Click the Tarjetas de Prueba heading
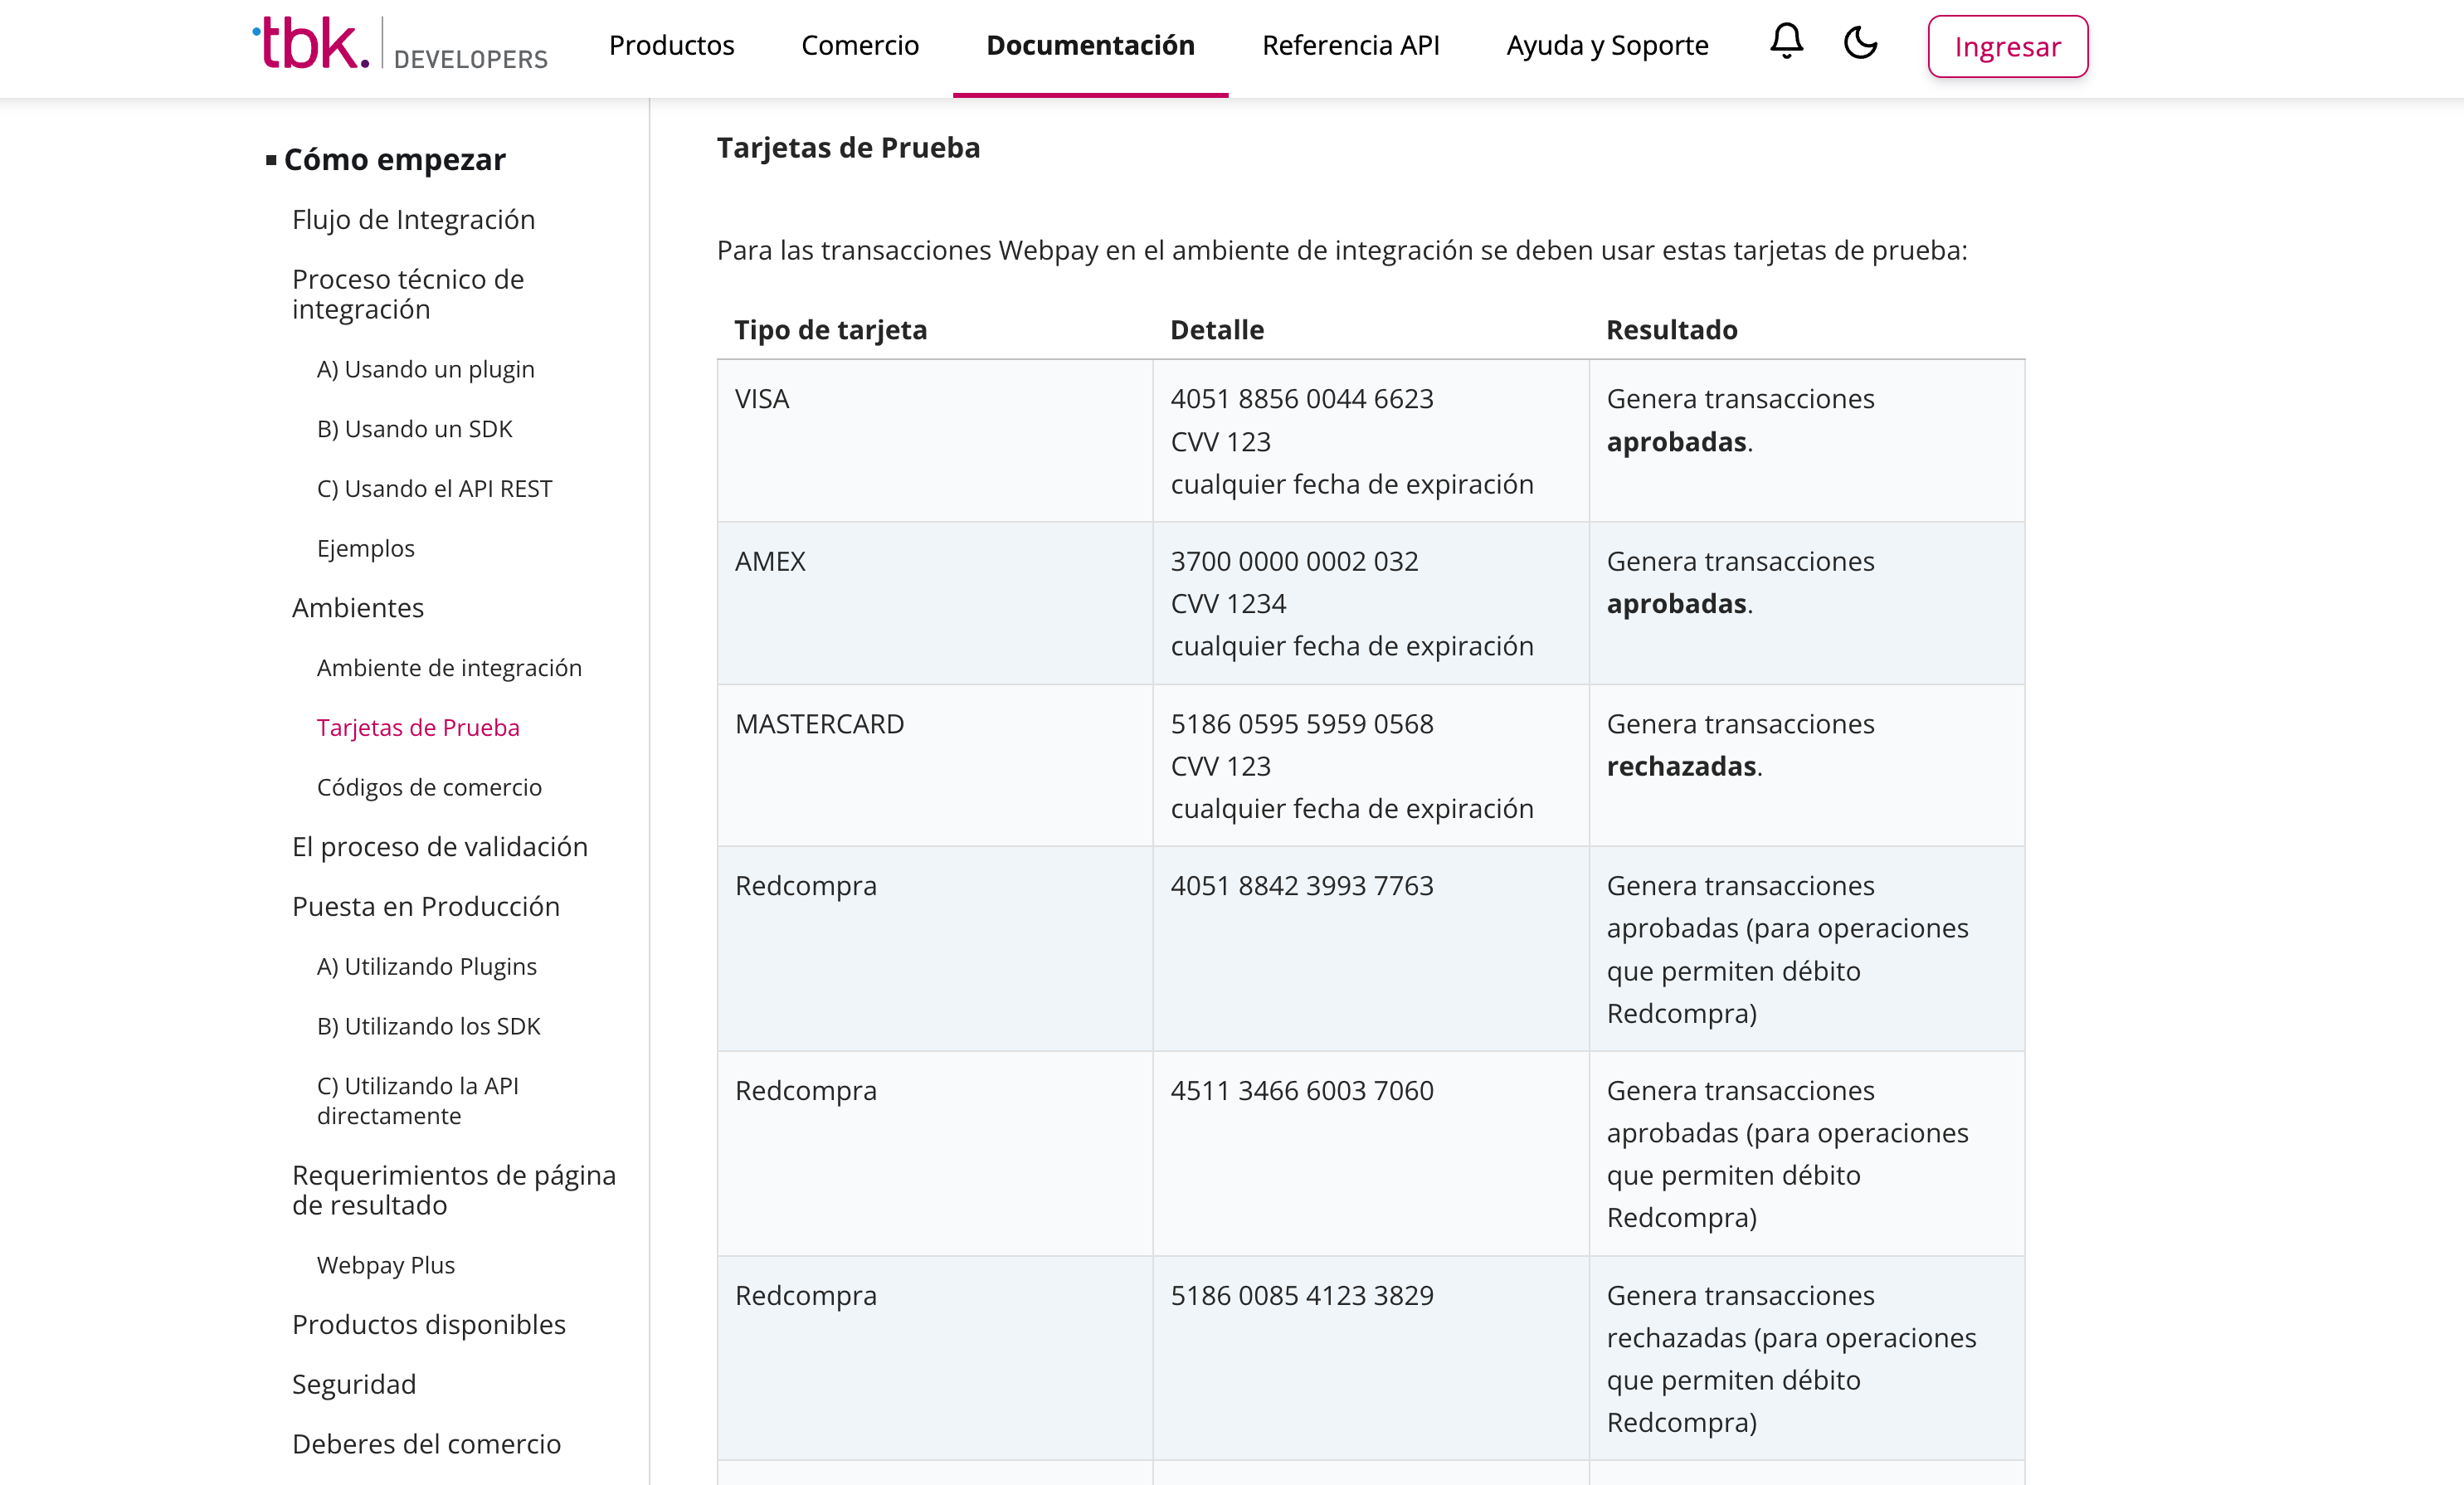Viewport: 2464px width, 1485px height. 848,148
